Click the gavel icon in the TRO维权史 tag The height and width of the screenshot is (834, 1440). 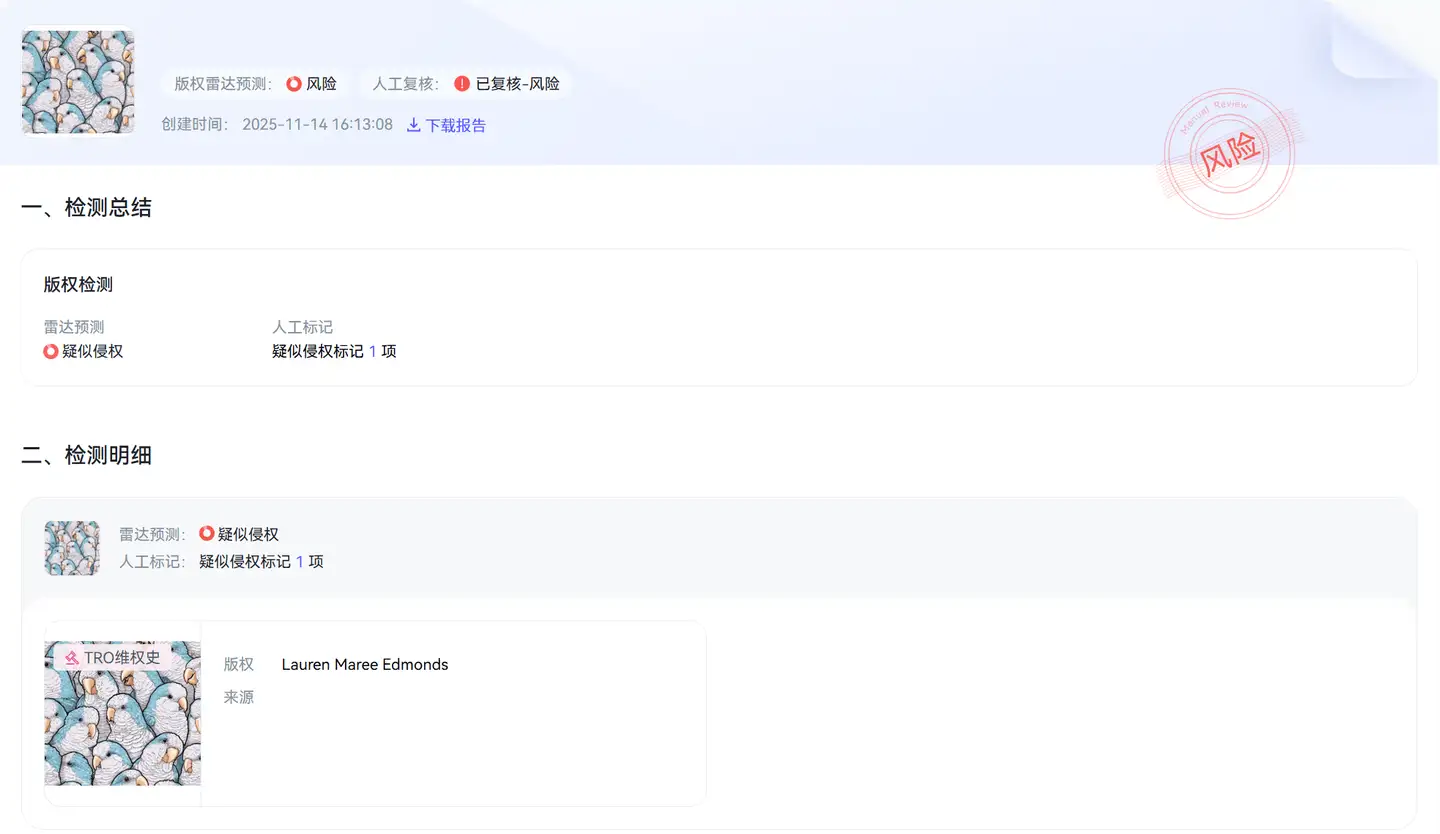[71, 658]
